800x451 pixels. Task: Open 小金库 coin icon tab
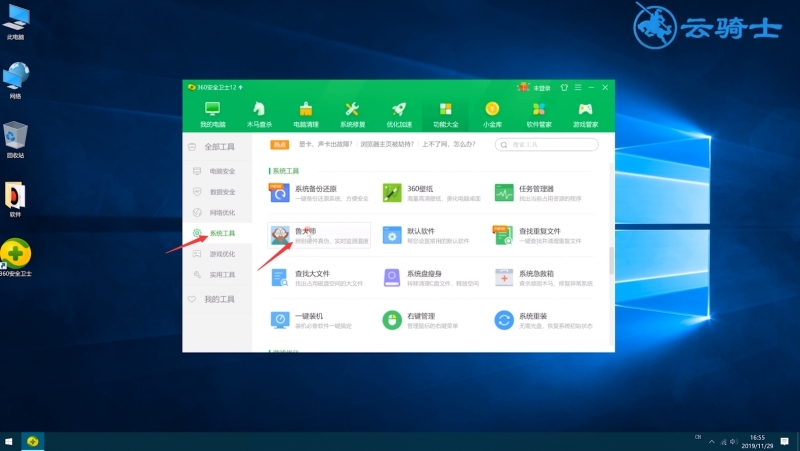[x=492, y=114]
